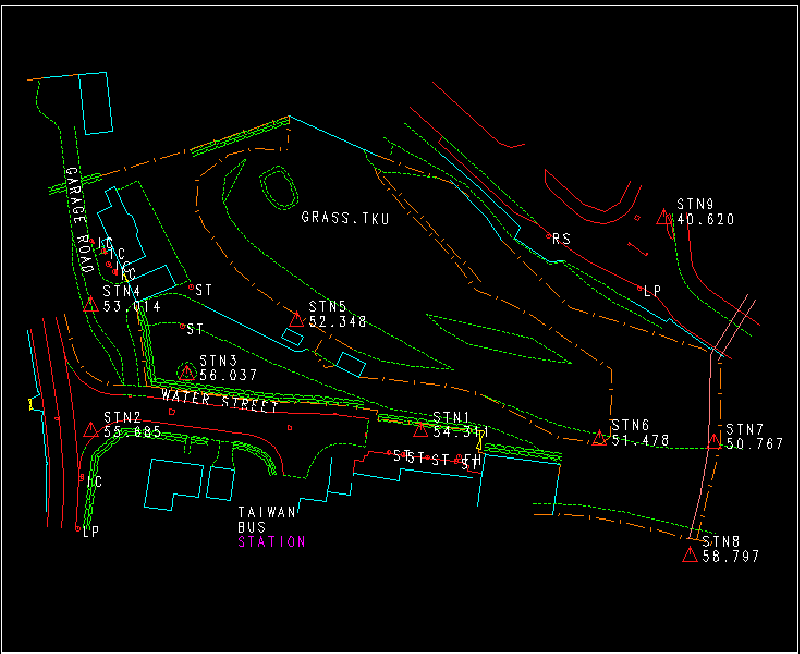Select the STN4 triangle station symbol
Viewport: 800px width, 654px height.
[91, 305]
